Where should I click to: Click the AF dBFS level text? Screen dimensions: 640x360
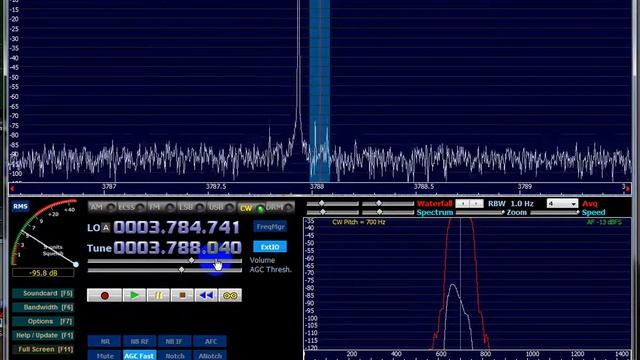pyautogui.click(x=604, y=222)
